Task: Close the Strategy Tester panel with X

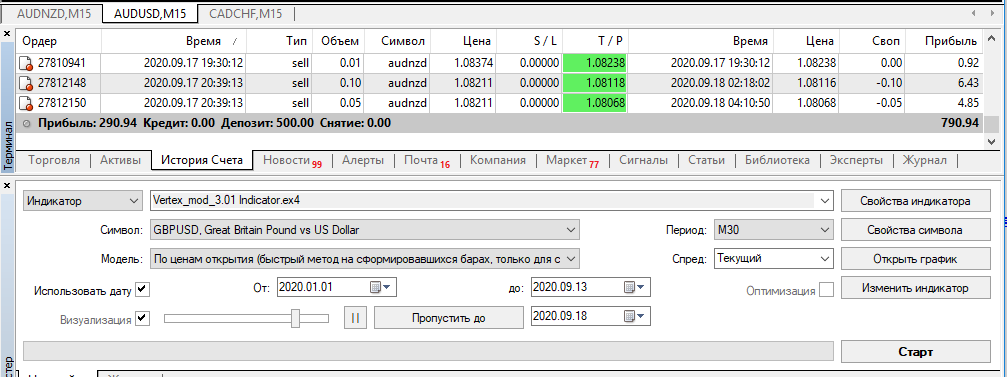Action: pyautogui.click(x=7, y=185)
